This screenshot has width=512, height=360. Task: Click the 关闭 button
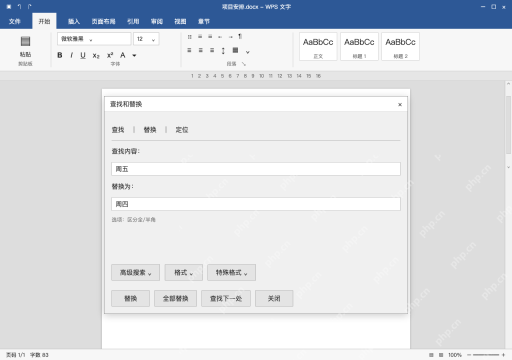coord(274,298)
